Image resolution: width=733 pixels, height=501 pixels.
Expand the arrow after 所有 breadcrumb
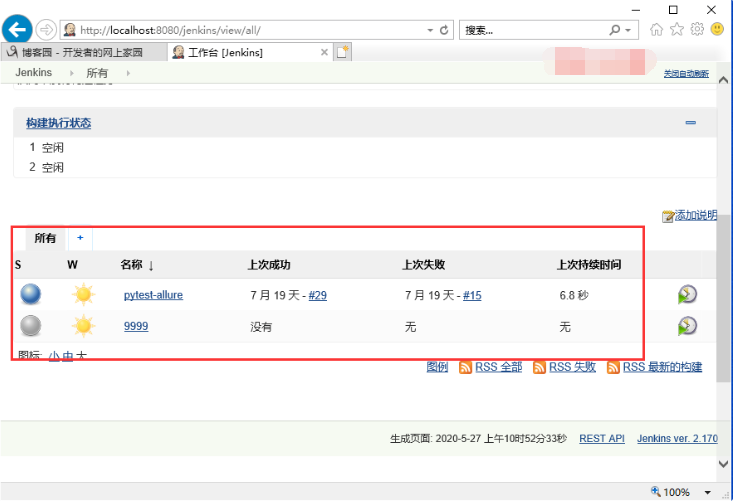128,73
